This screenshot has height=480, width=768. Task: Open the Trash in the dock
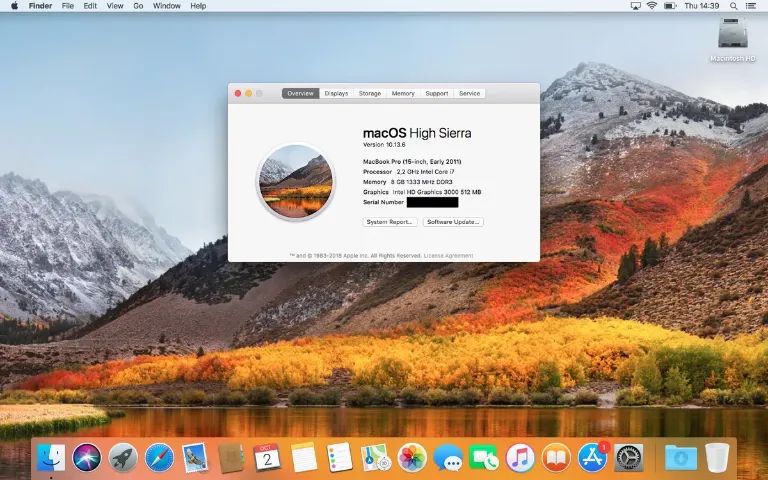(717, 457)
